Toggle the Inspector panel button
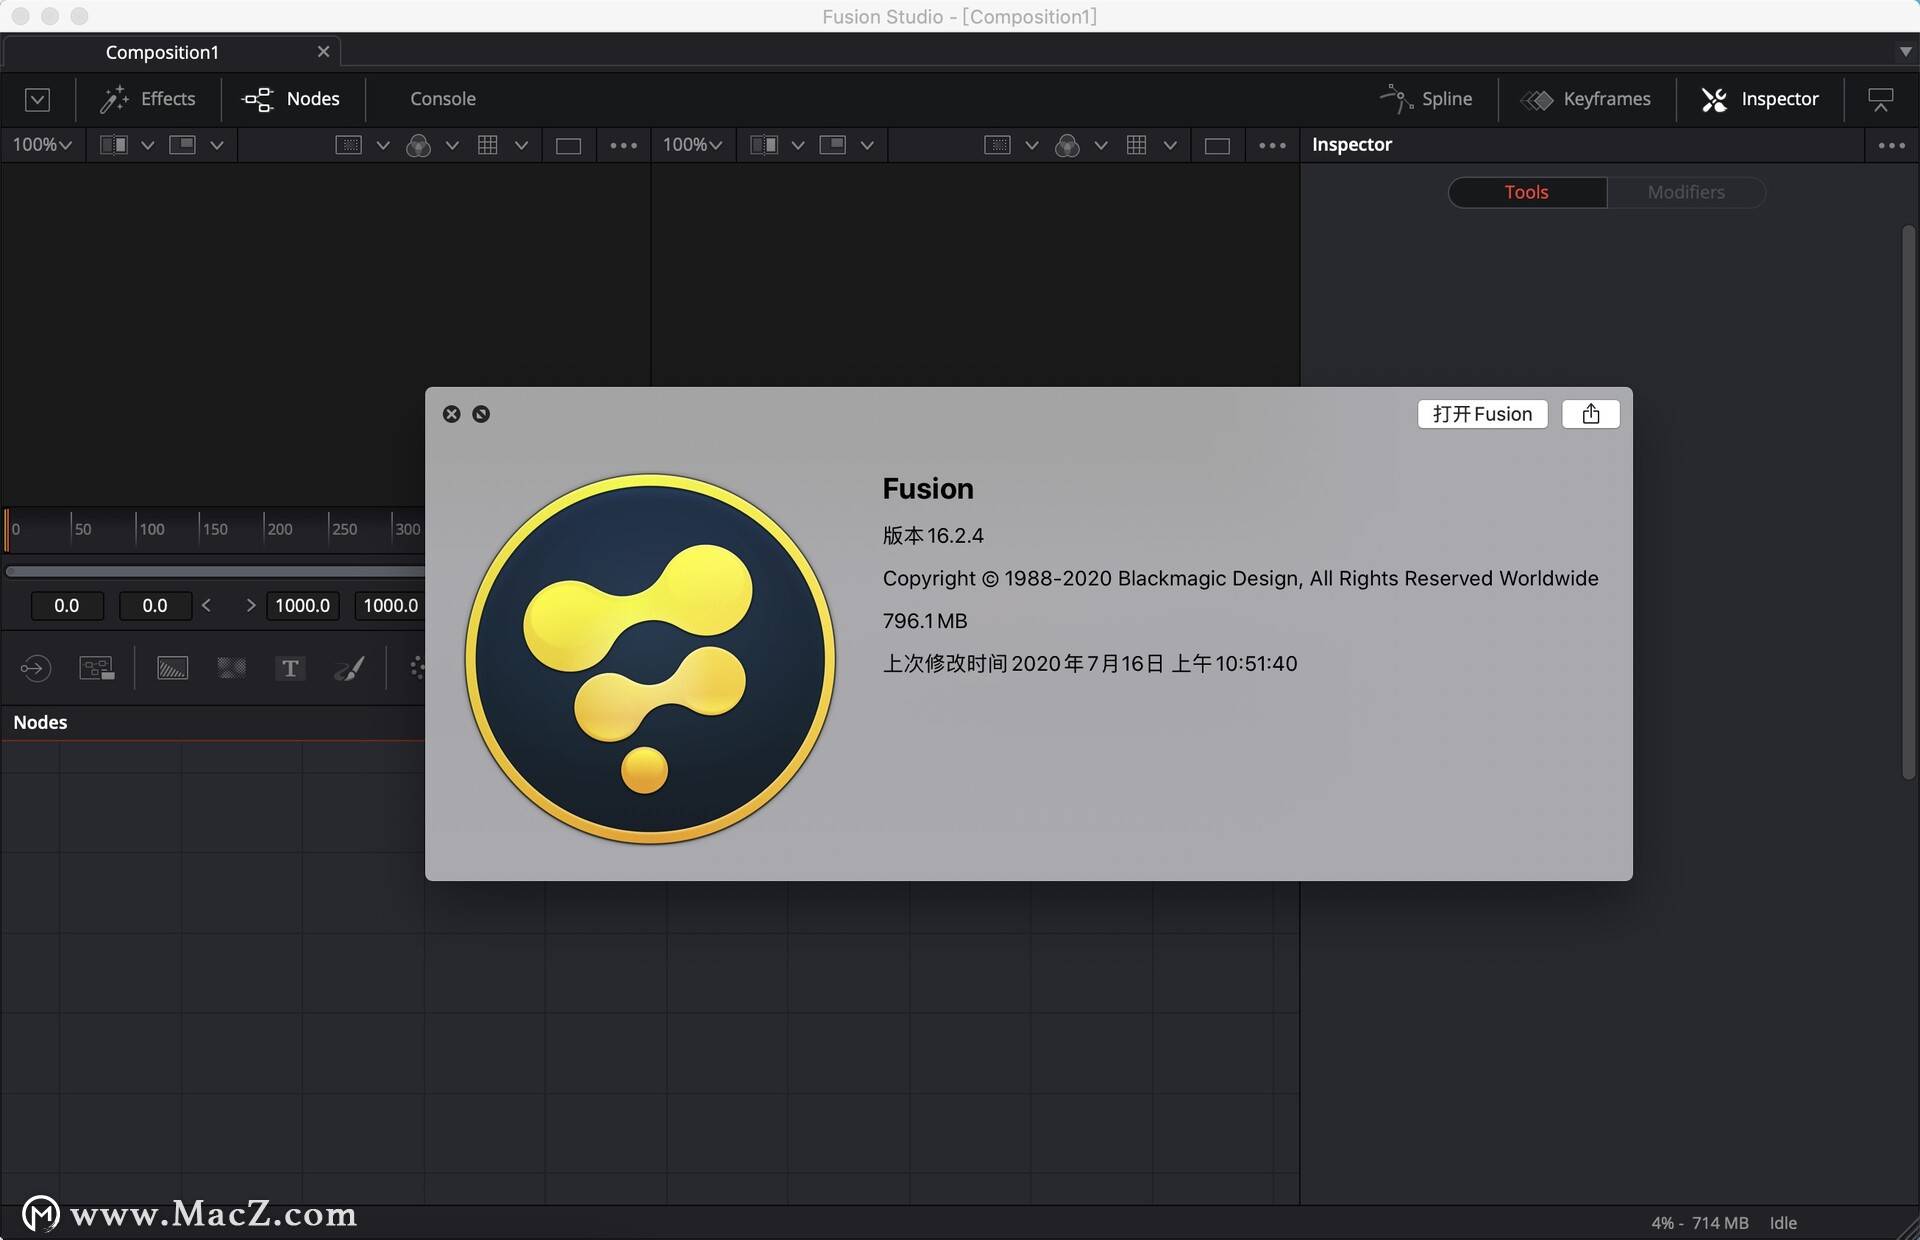1920x1240 pixels. coord(1760,99)
